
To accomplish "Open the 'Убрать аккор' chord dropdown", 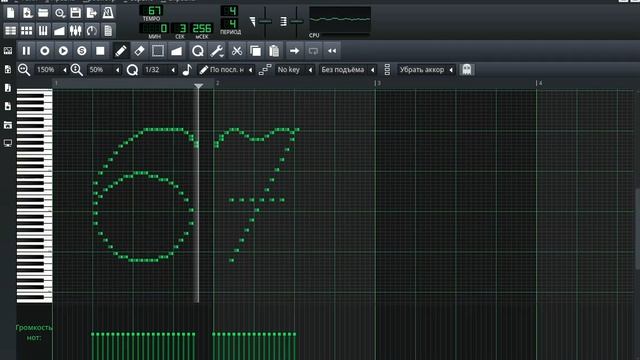I will (426, 70).
